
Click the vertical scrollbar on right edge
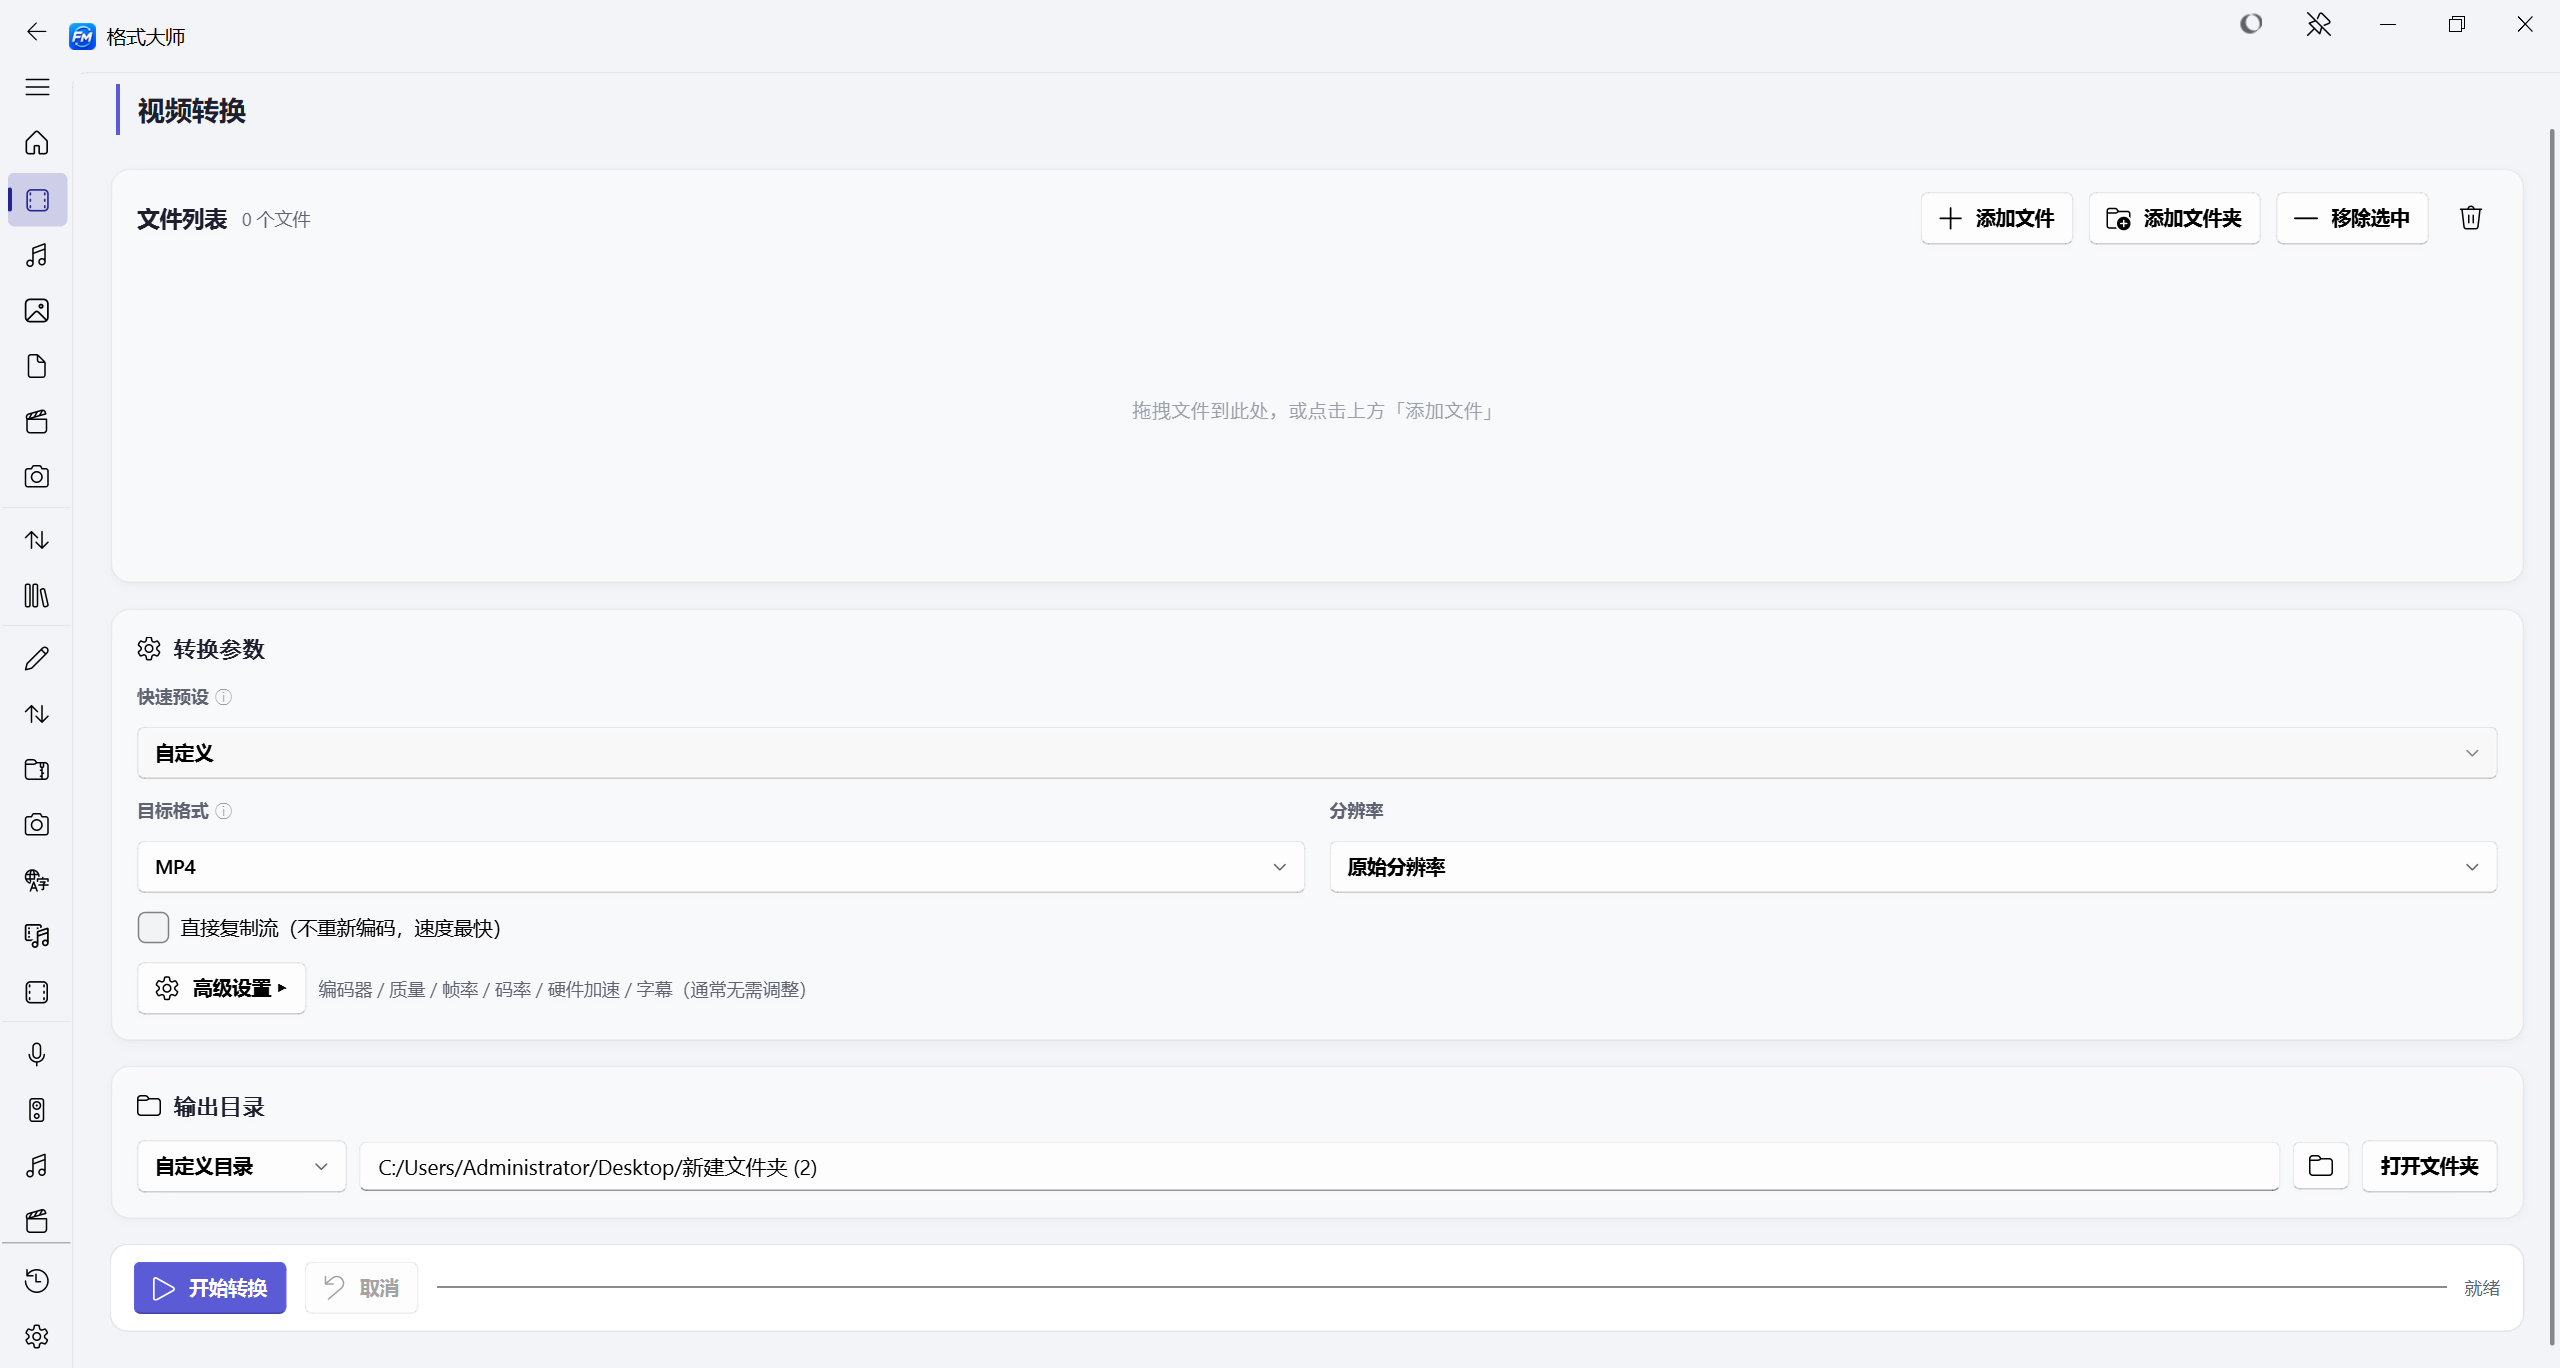point(2552,735)
